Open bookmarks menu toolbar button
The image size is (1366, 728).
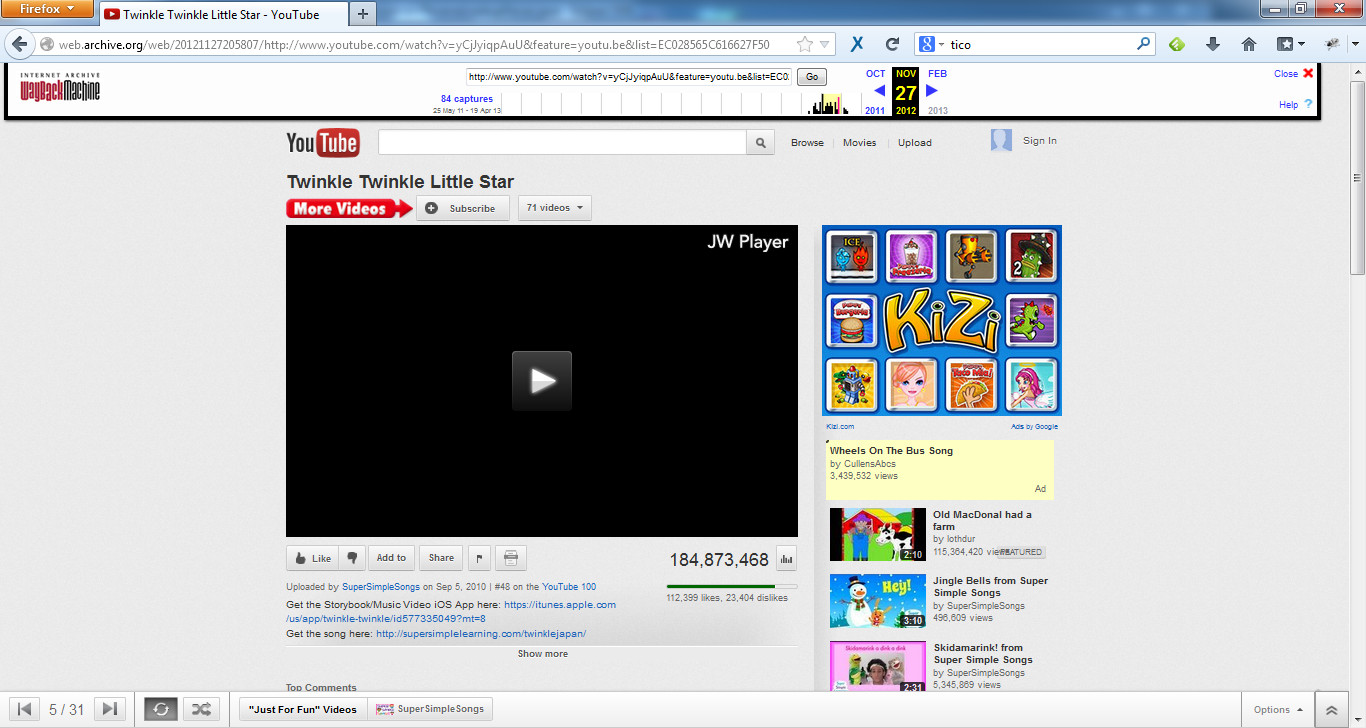[x=1290, y=44]
